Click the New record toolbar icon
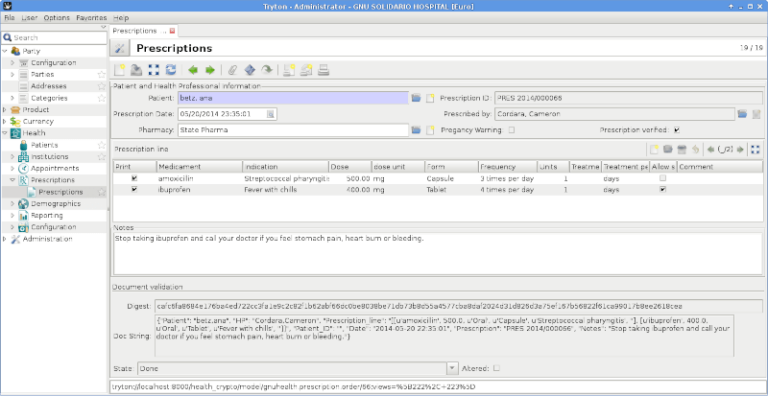This screenshot has width=768, height=396. [x=120, y=70]
